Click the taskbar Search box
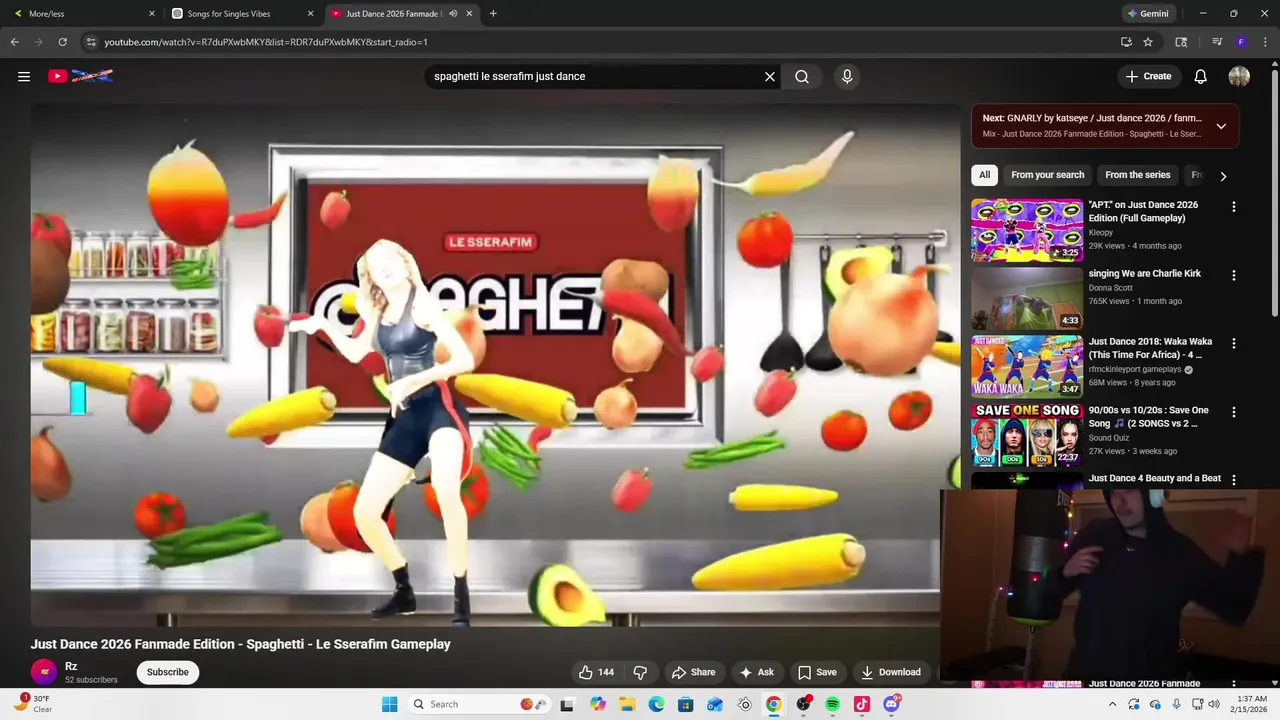The width and height of the screenshot is (1280, 720). tap(479, 704)
